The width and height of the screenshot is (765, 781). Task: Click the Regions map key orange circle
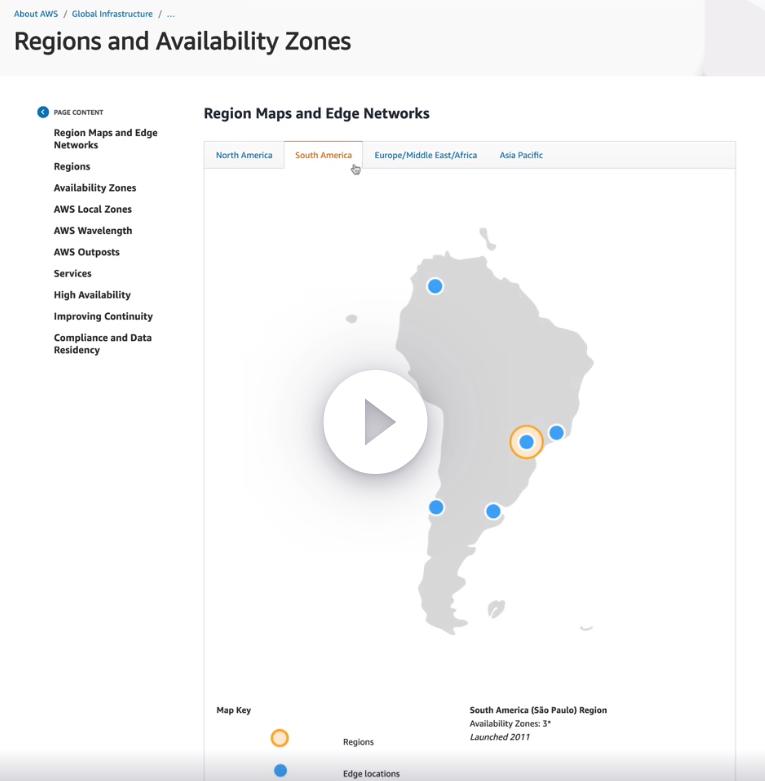[x=279, y=738]
